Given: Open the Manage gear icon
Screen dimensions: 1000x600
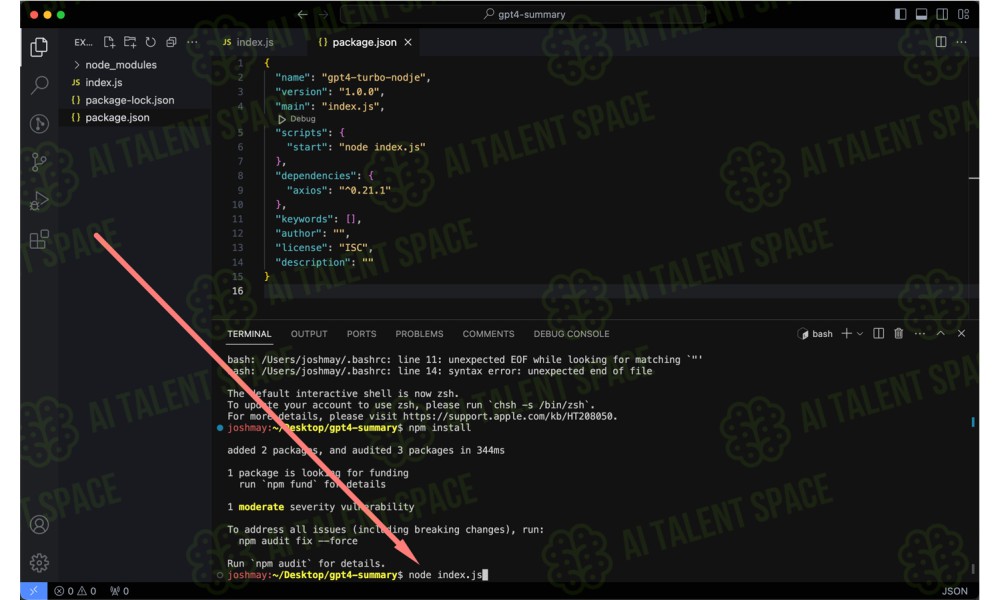Looking at the screenshot, I should [39, 562].
